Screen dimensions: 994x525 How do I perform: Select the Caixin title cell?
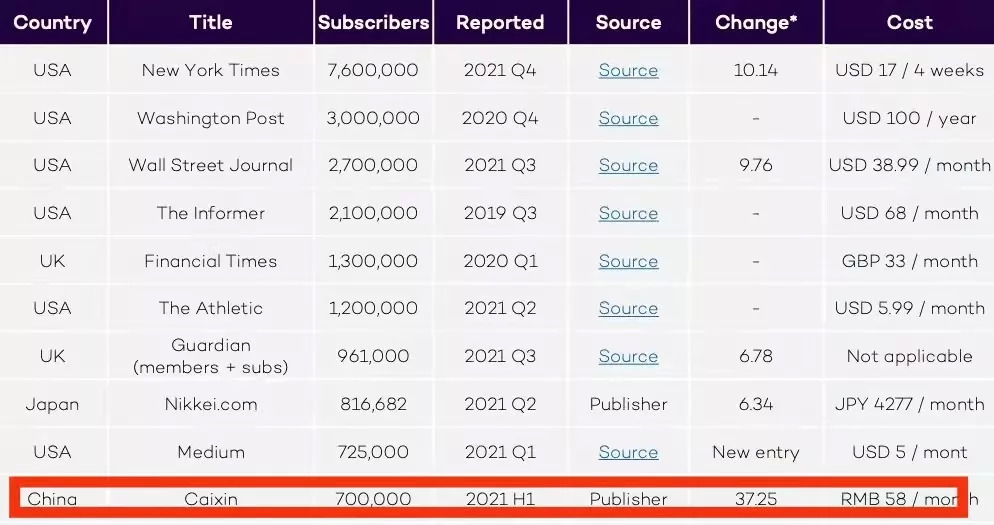(x=211, y=499)
